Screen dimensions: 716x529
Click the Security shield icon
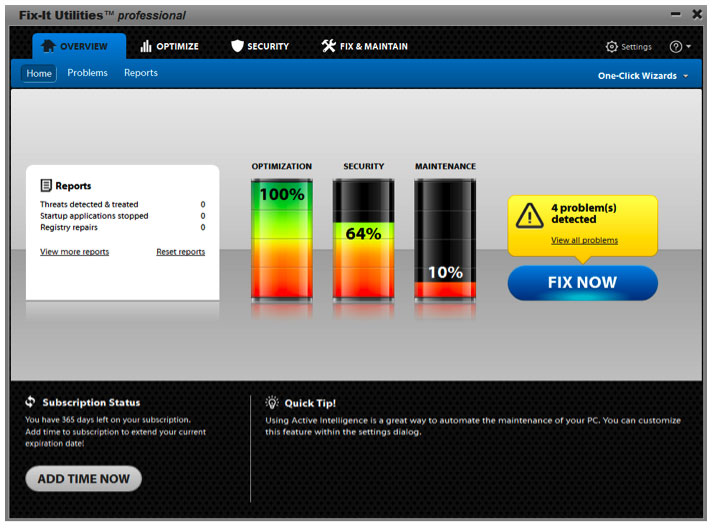(x=237, y=46)
